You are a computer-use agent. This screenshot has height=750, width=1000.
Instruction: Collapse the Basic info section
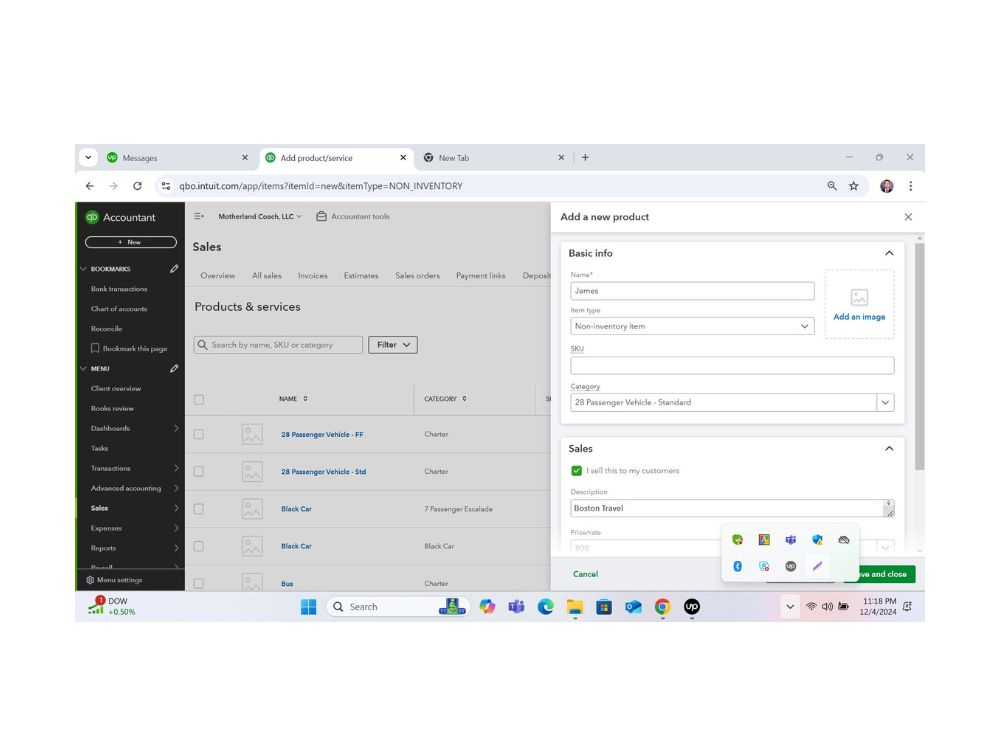(889, 253)
